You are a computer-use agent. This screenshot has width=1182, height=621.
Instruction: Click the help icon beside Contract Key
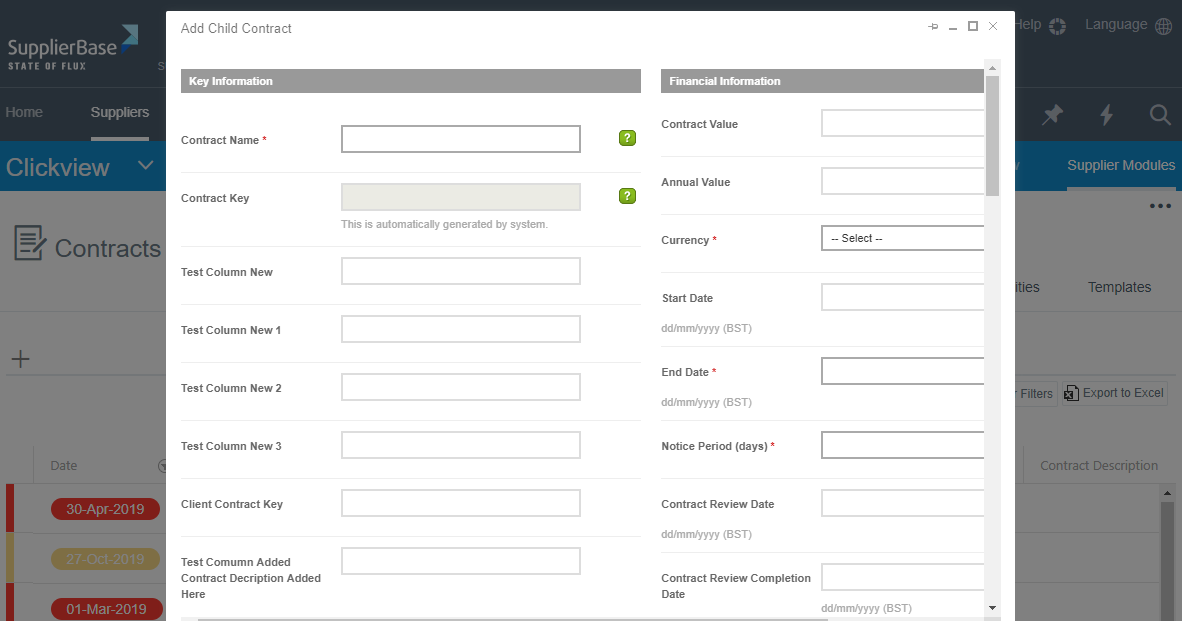tap(627, 196)
